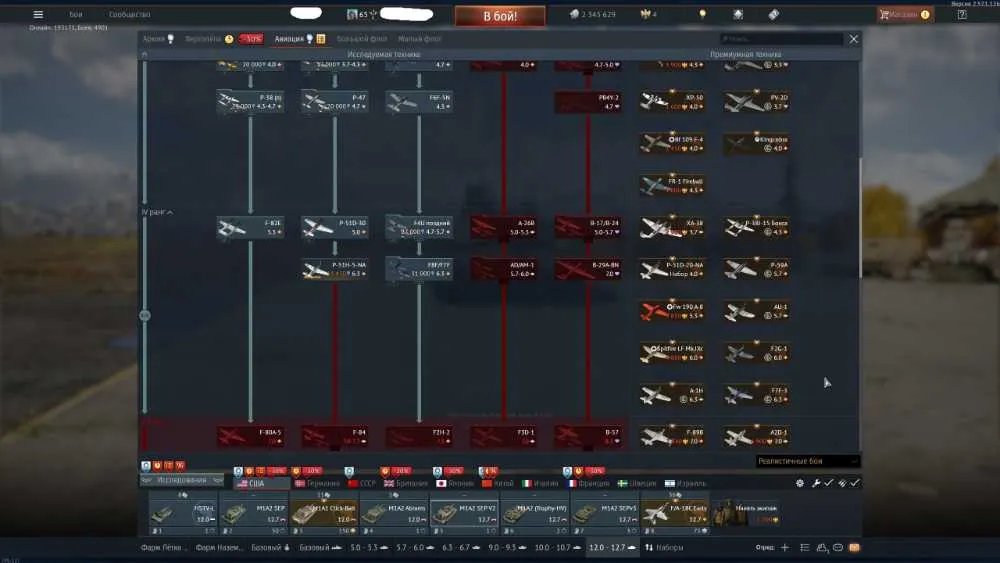
Task: Expand the game mode dropdown under tree
Action: coord(807,461)
